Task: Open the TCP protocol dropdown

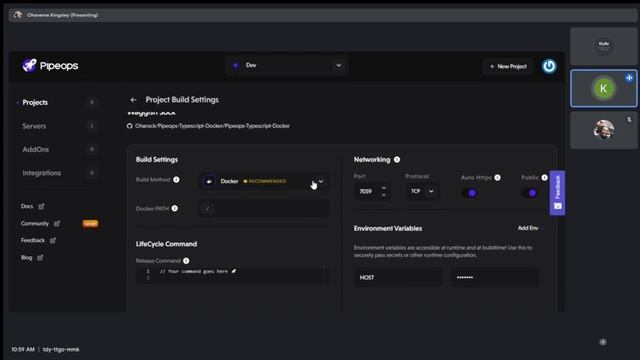Action: [x=422, y=191]
